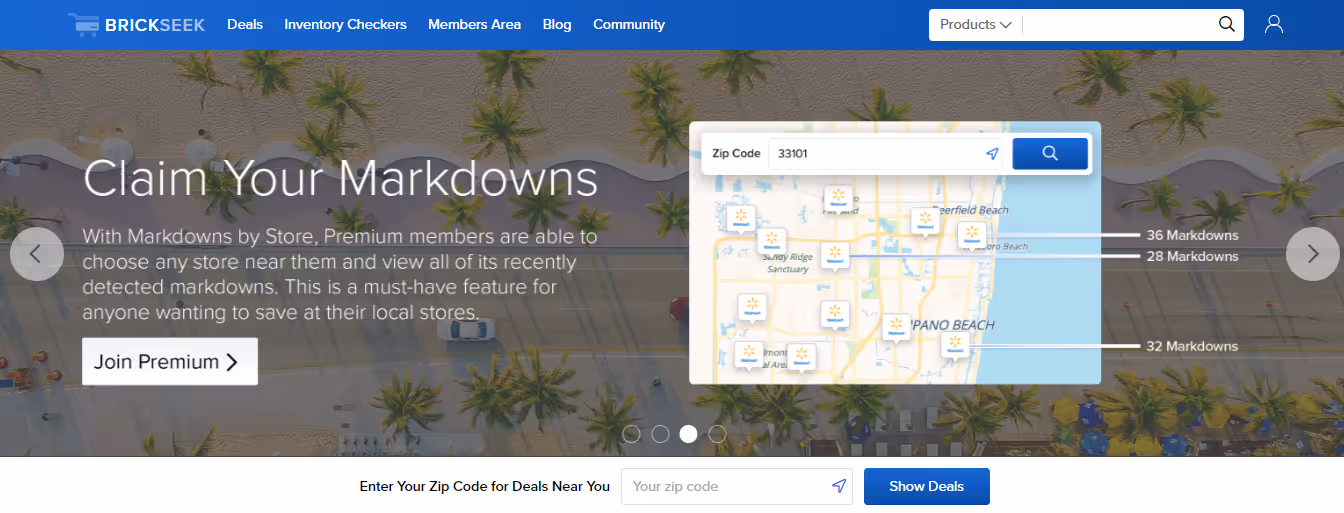Image resolution: width=1344 pixels, height=513 pixels.
Task: Advance to the next carousel slide
Action: coord(1312,254)
